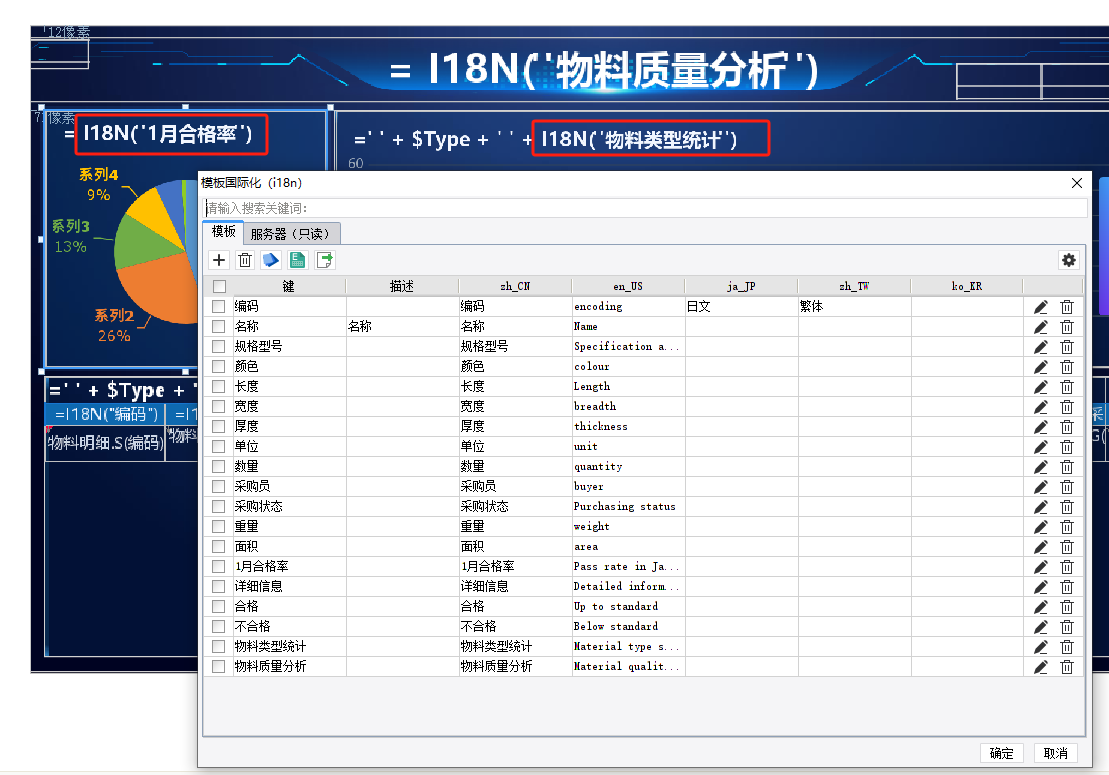Check the box for the 采购状态 row

click(x=219, y=506)
